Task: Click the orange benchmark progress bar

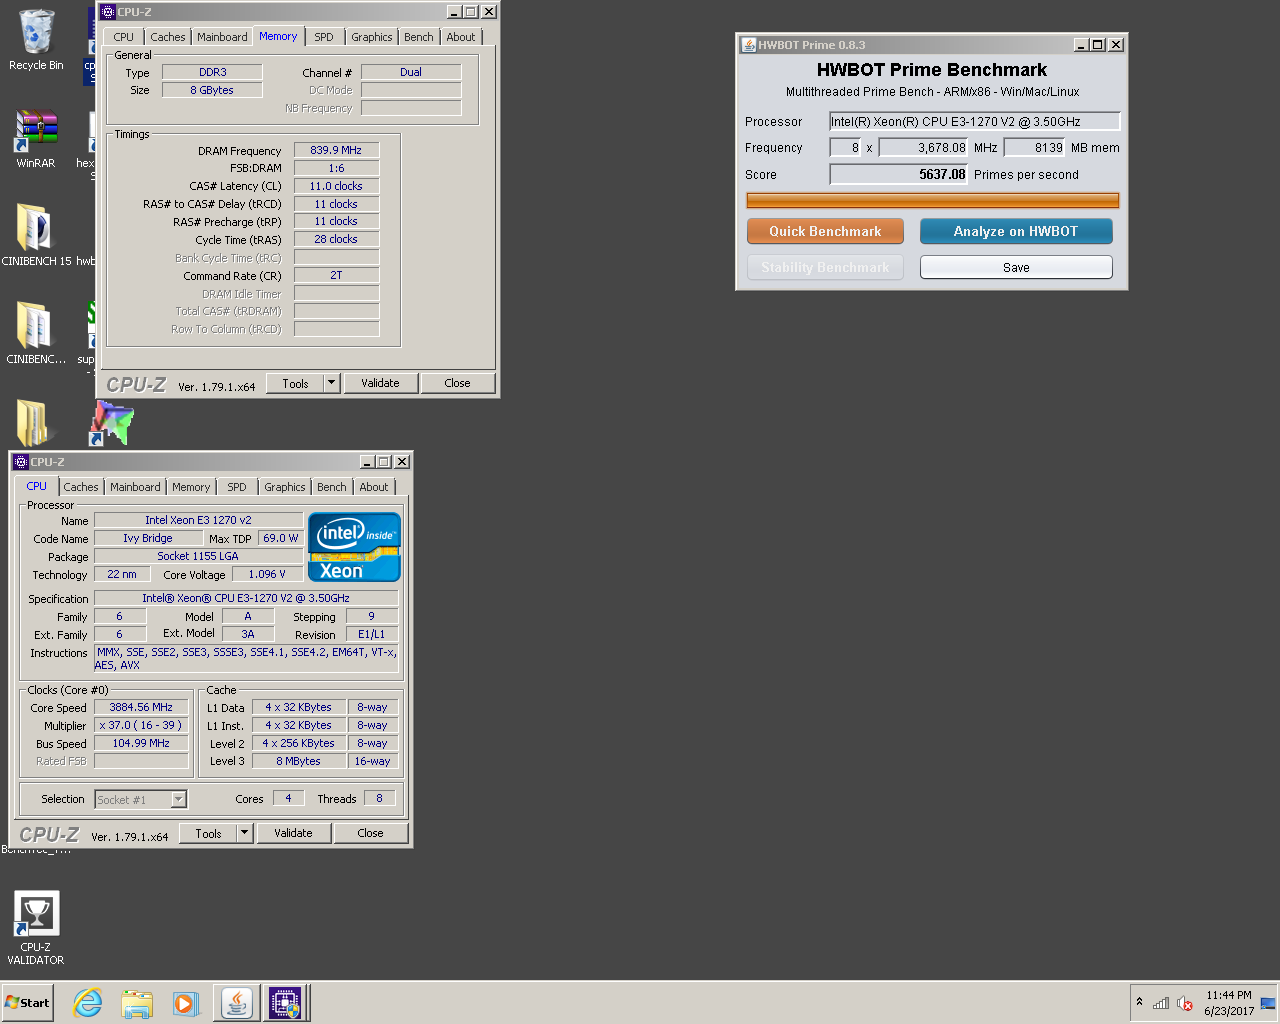Action: click(x=933, y=201)
